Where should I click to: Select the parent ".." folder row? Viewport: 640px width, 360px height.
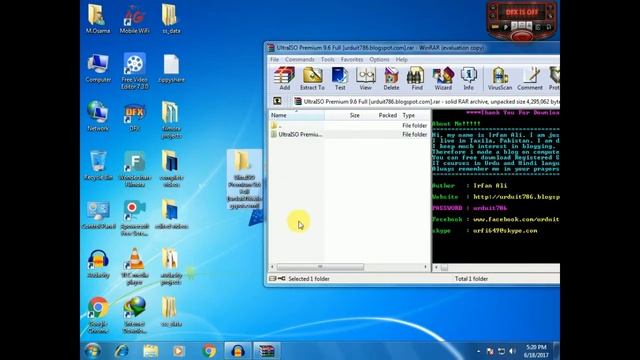point(349,125)
